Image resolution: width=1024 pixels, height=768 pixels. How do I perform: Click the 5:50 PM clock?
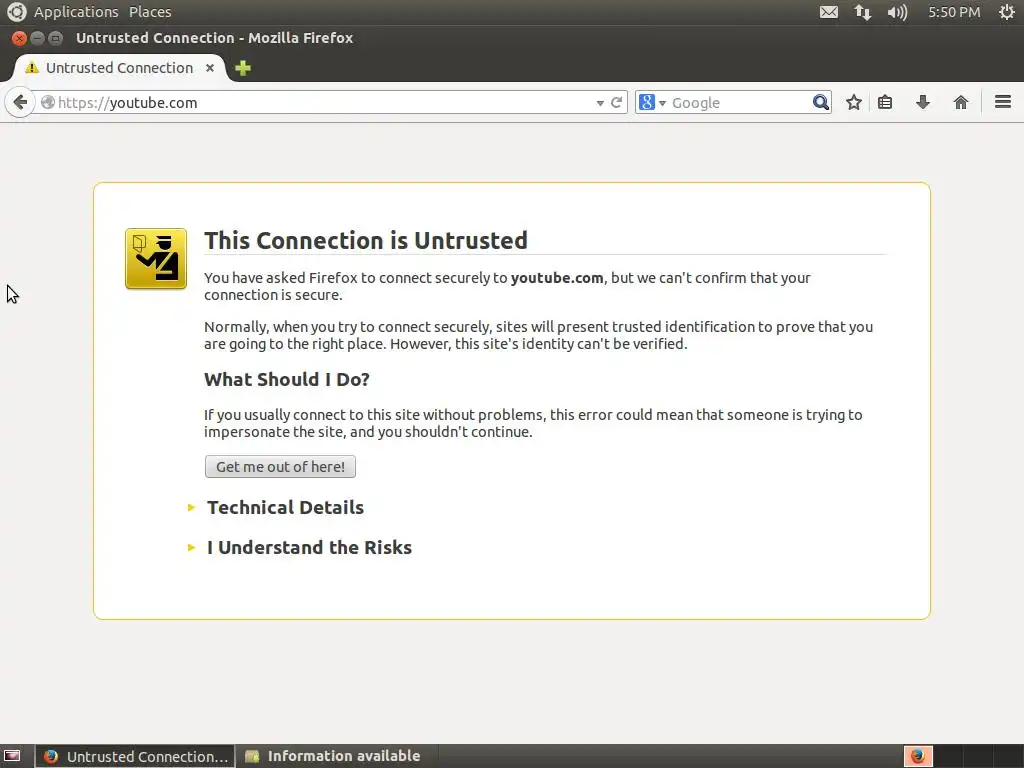pyautogui.click(x=954, y=12)
